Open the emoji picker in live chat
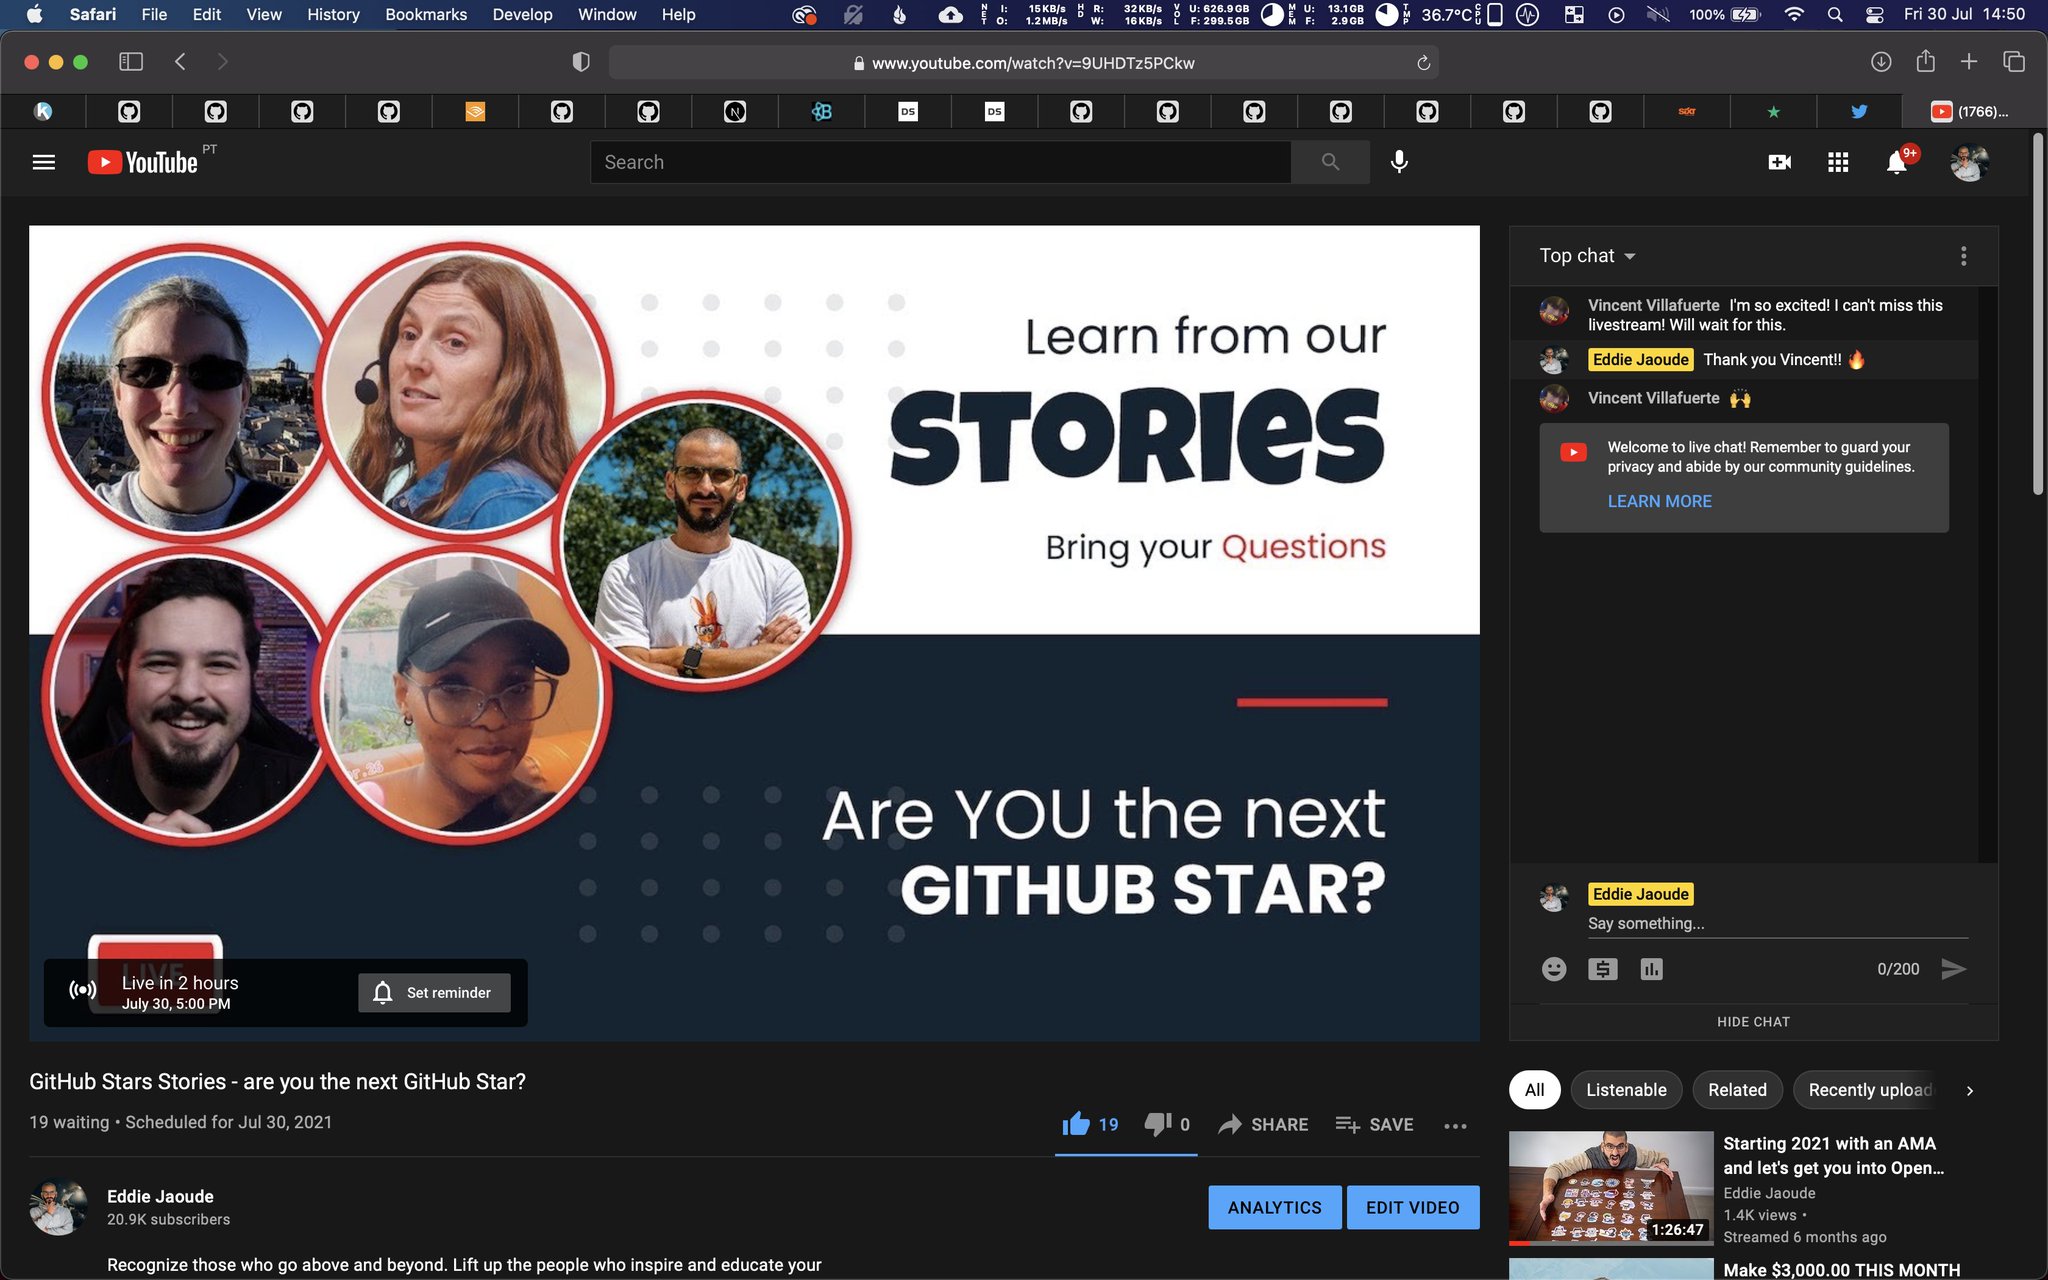The image size is (2048, 1280). point(1553,969)
